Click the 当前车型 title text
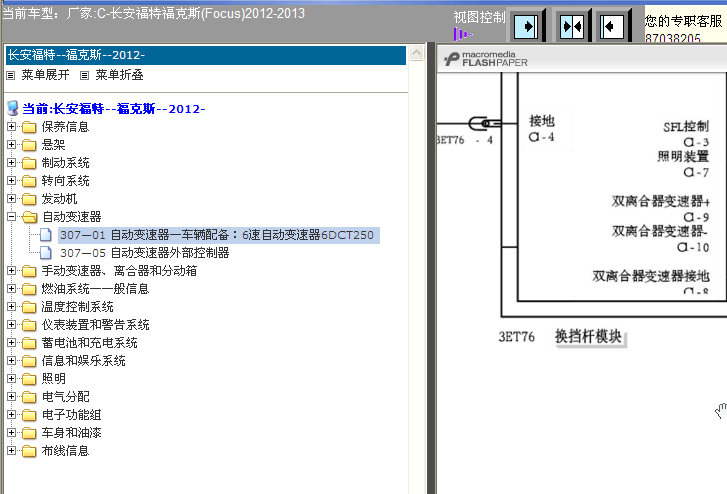The height and width of the screenshot is (494, 727). point(153,13)
